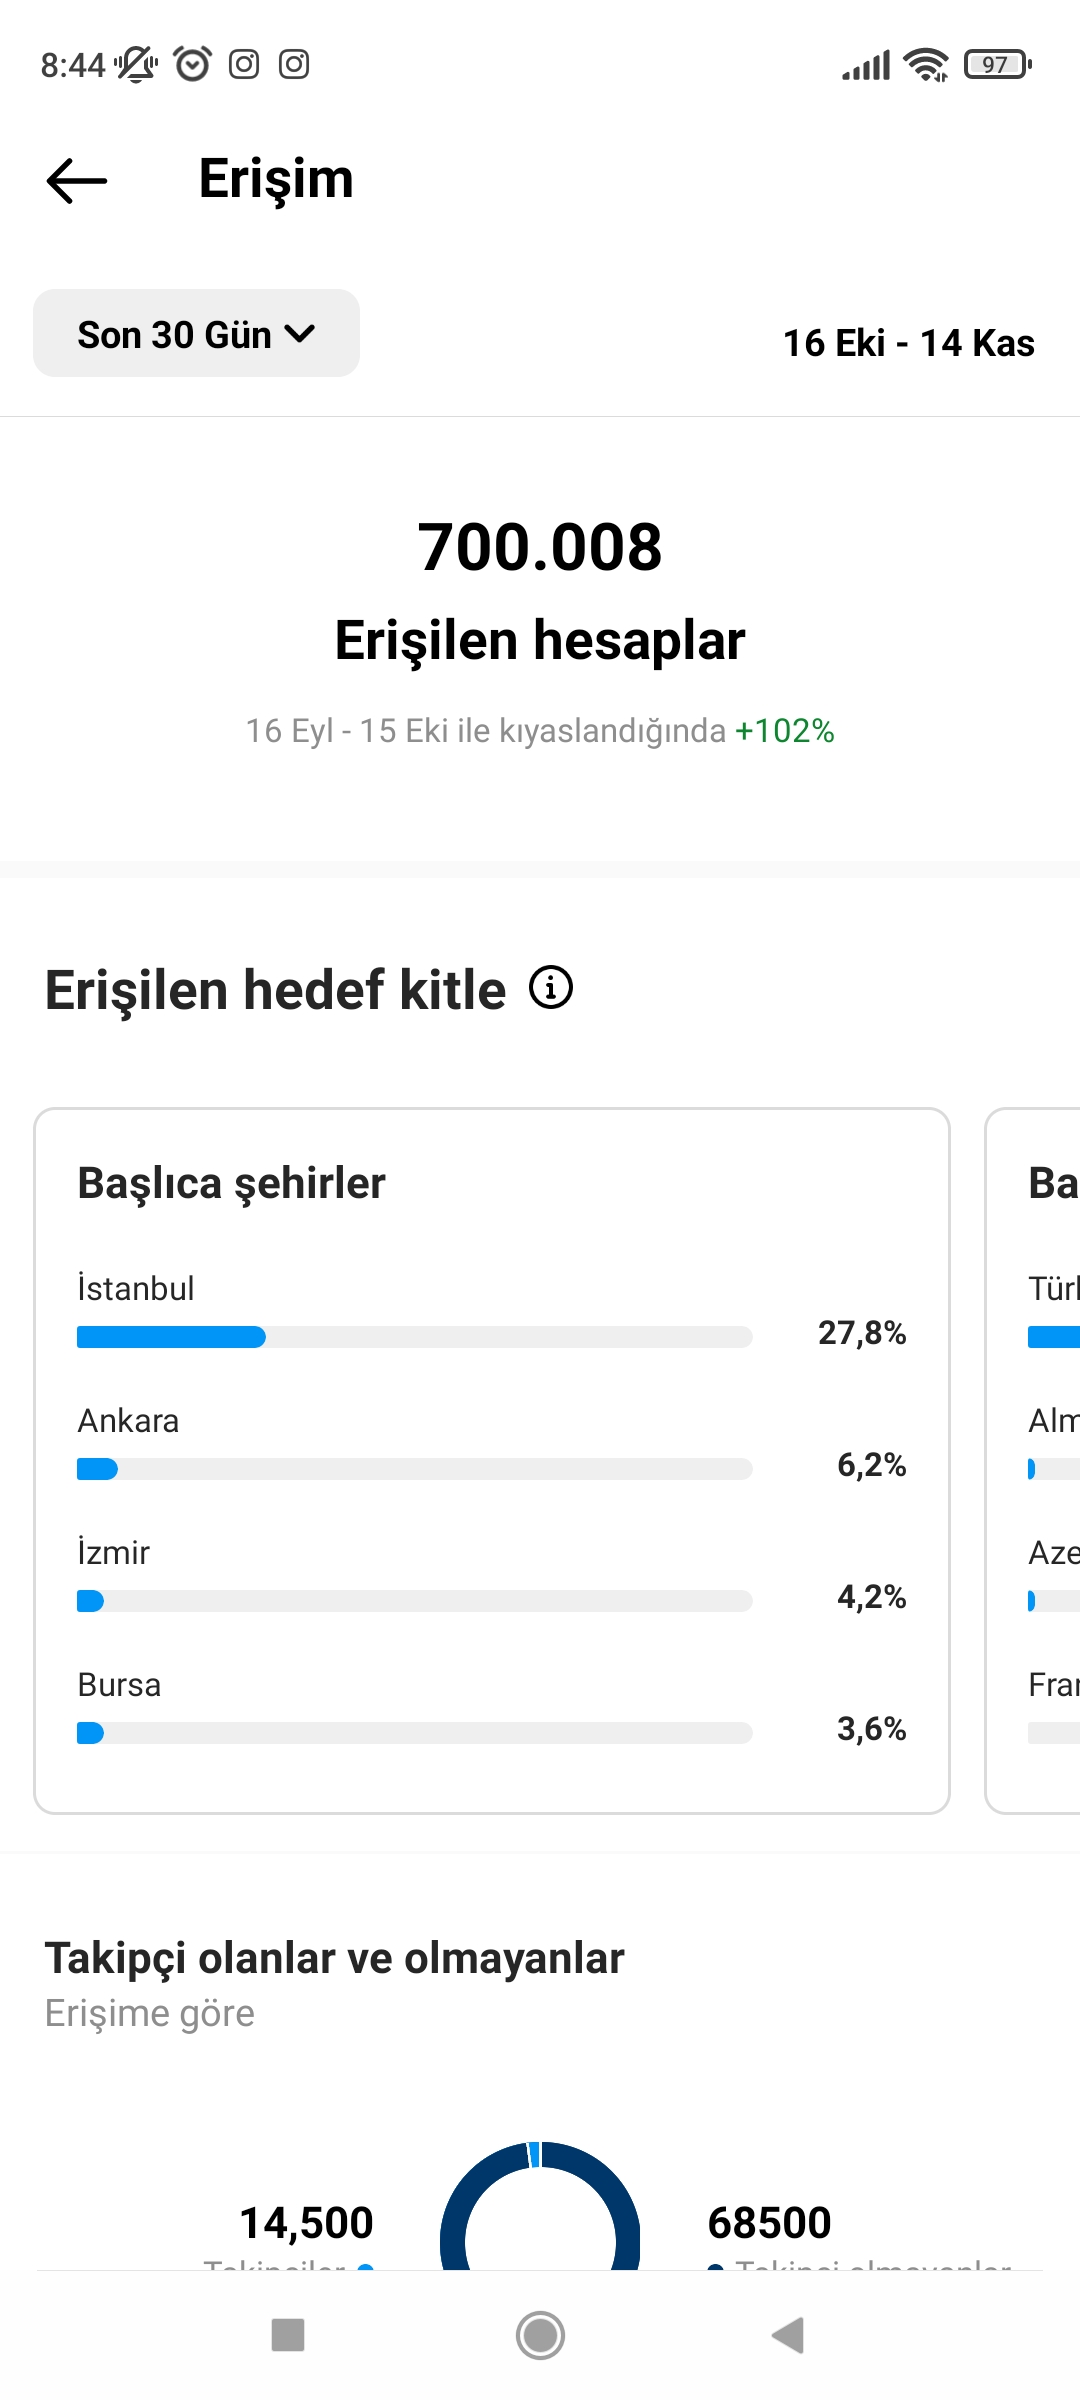Select the Bursa city row

pos(492,1708)
